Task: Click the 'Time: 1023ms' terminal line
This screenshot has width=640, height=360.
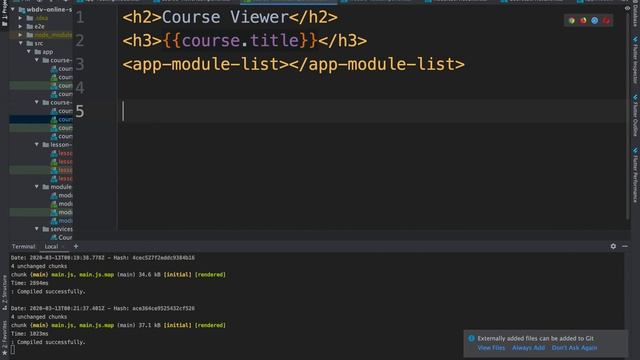Action: [29, 333]
